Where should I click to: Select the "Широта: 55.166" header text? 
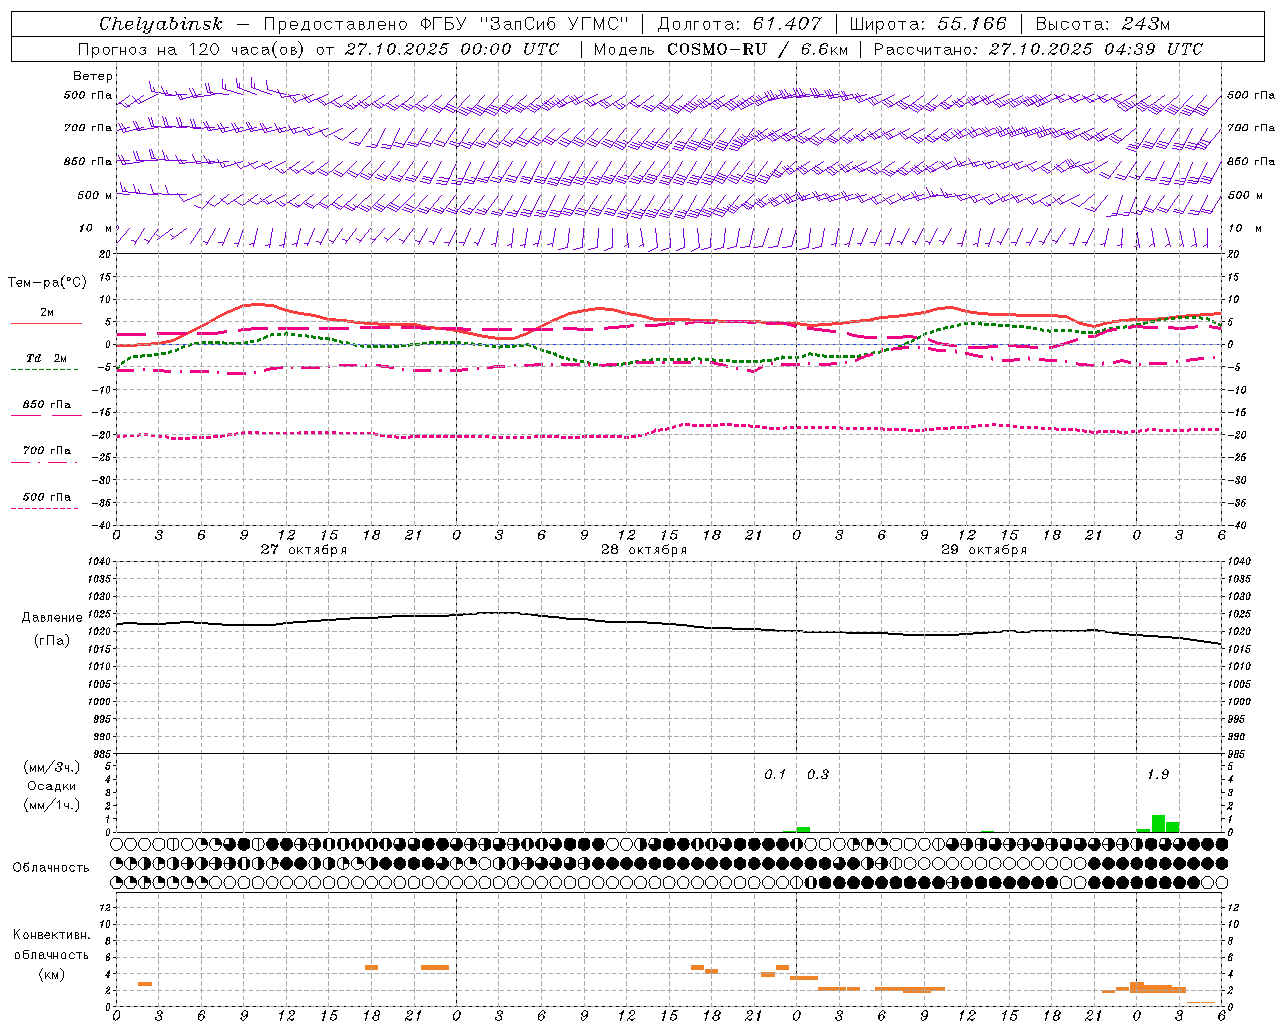coord(928,24)
